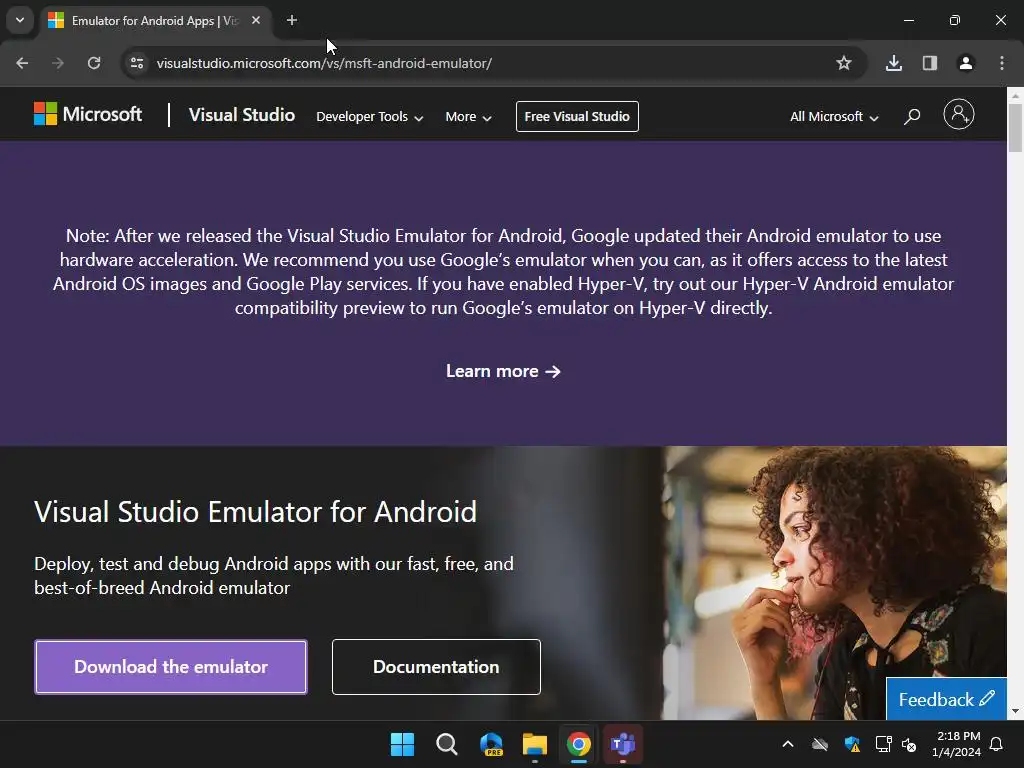Click the forward navigation arrow
The height and width of the screenshot is (768, 1024).
click(x=58, y=63)
